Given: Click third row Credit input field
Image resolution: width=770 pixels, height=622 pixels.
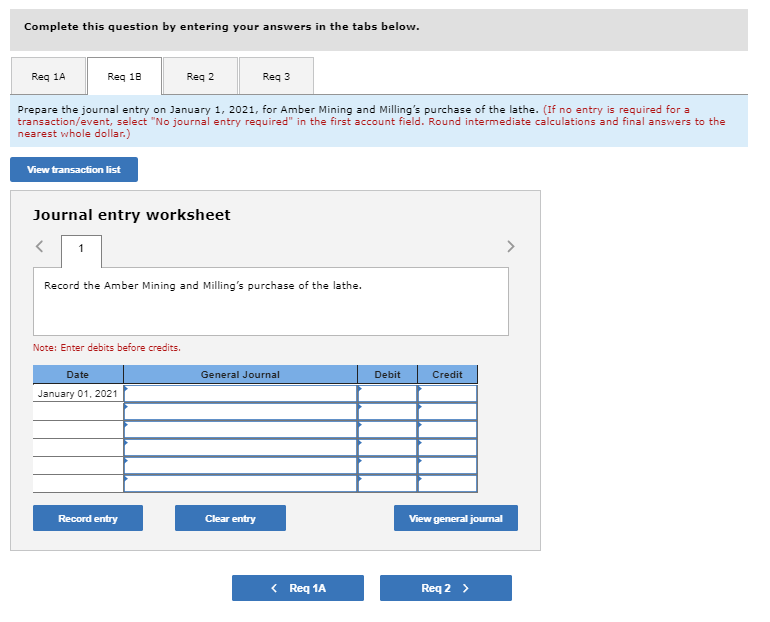Looking at the screenshot, I should tap(447, 430).
